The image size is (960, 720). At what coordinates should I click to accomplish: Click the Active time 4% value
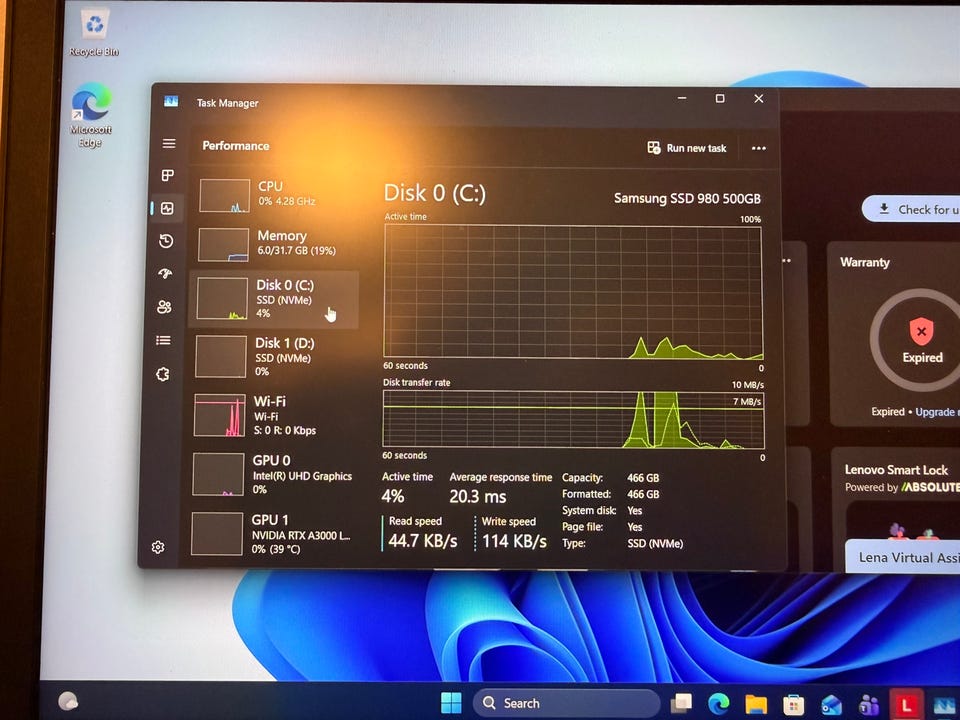point(393,496)
